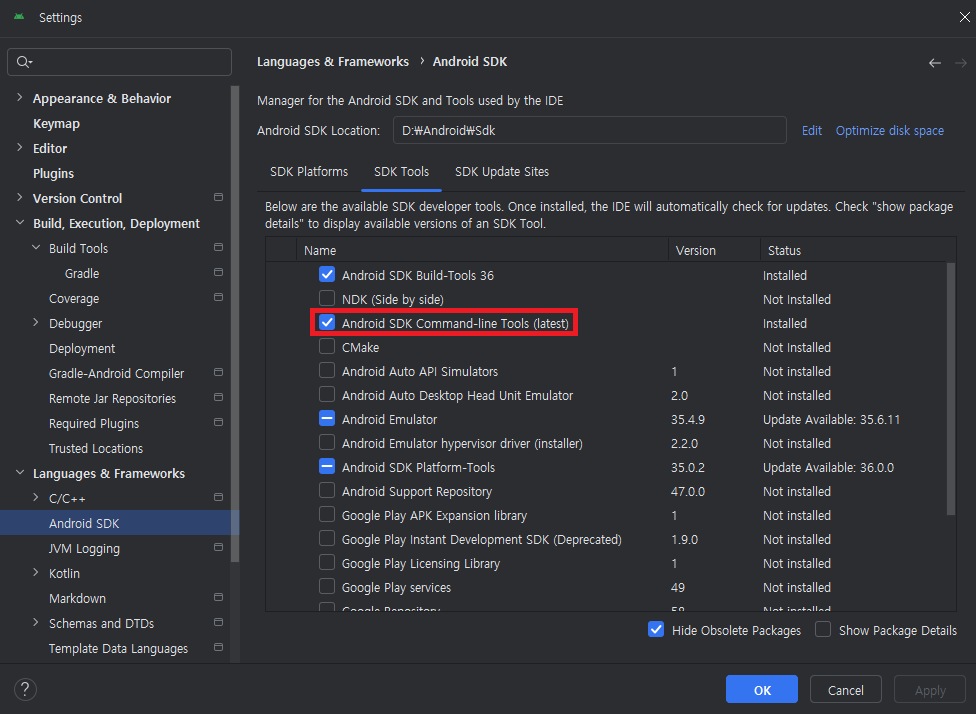Click project-level icon beside Gradle-Android Compiler
976x714 pixels.
[x=218, y=372]
